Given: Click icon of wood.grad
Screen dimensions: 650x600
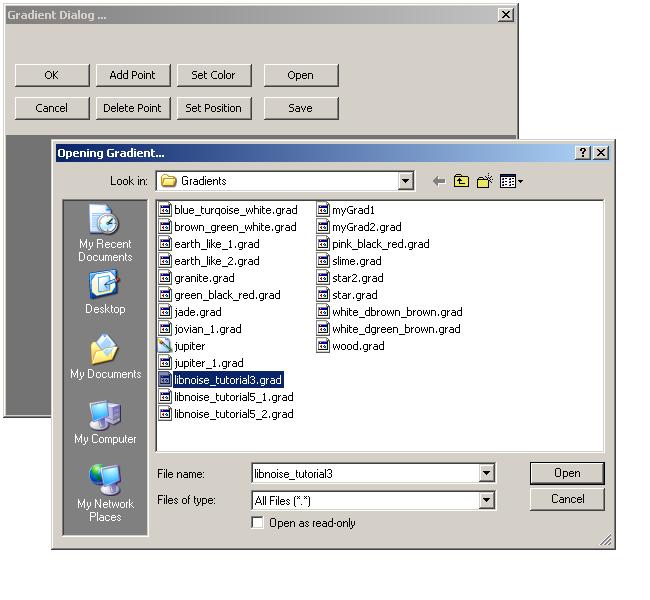Looking at the screenshot, I should [323, 346].
